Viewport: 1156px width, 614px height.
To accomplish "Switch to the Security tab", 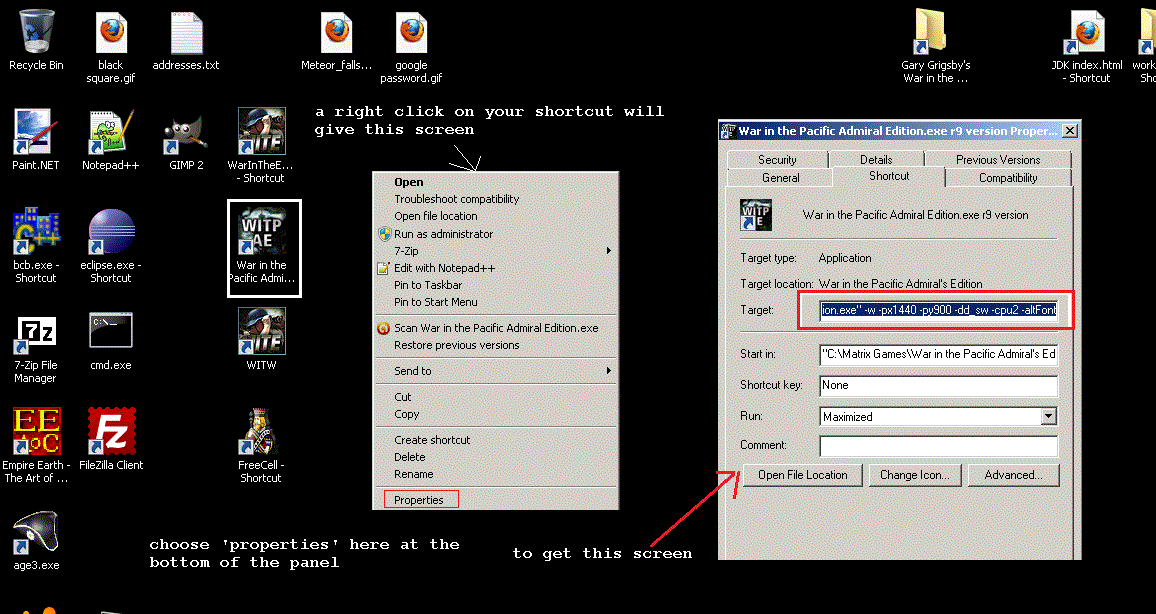I will click(777, 159).
